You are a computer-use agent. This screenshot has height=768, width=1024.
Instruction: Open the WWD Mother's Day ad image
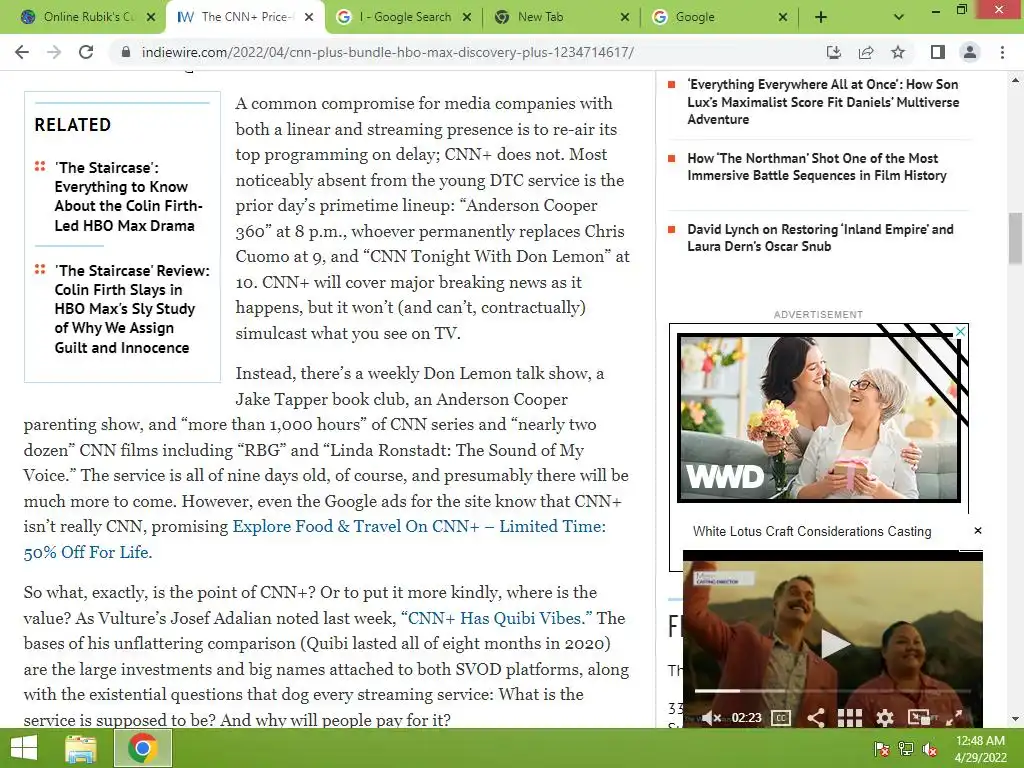(x=819, y=418)
